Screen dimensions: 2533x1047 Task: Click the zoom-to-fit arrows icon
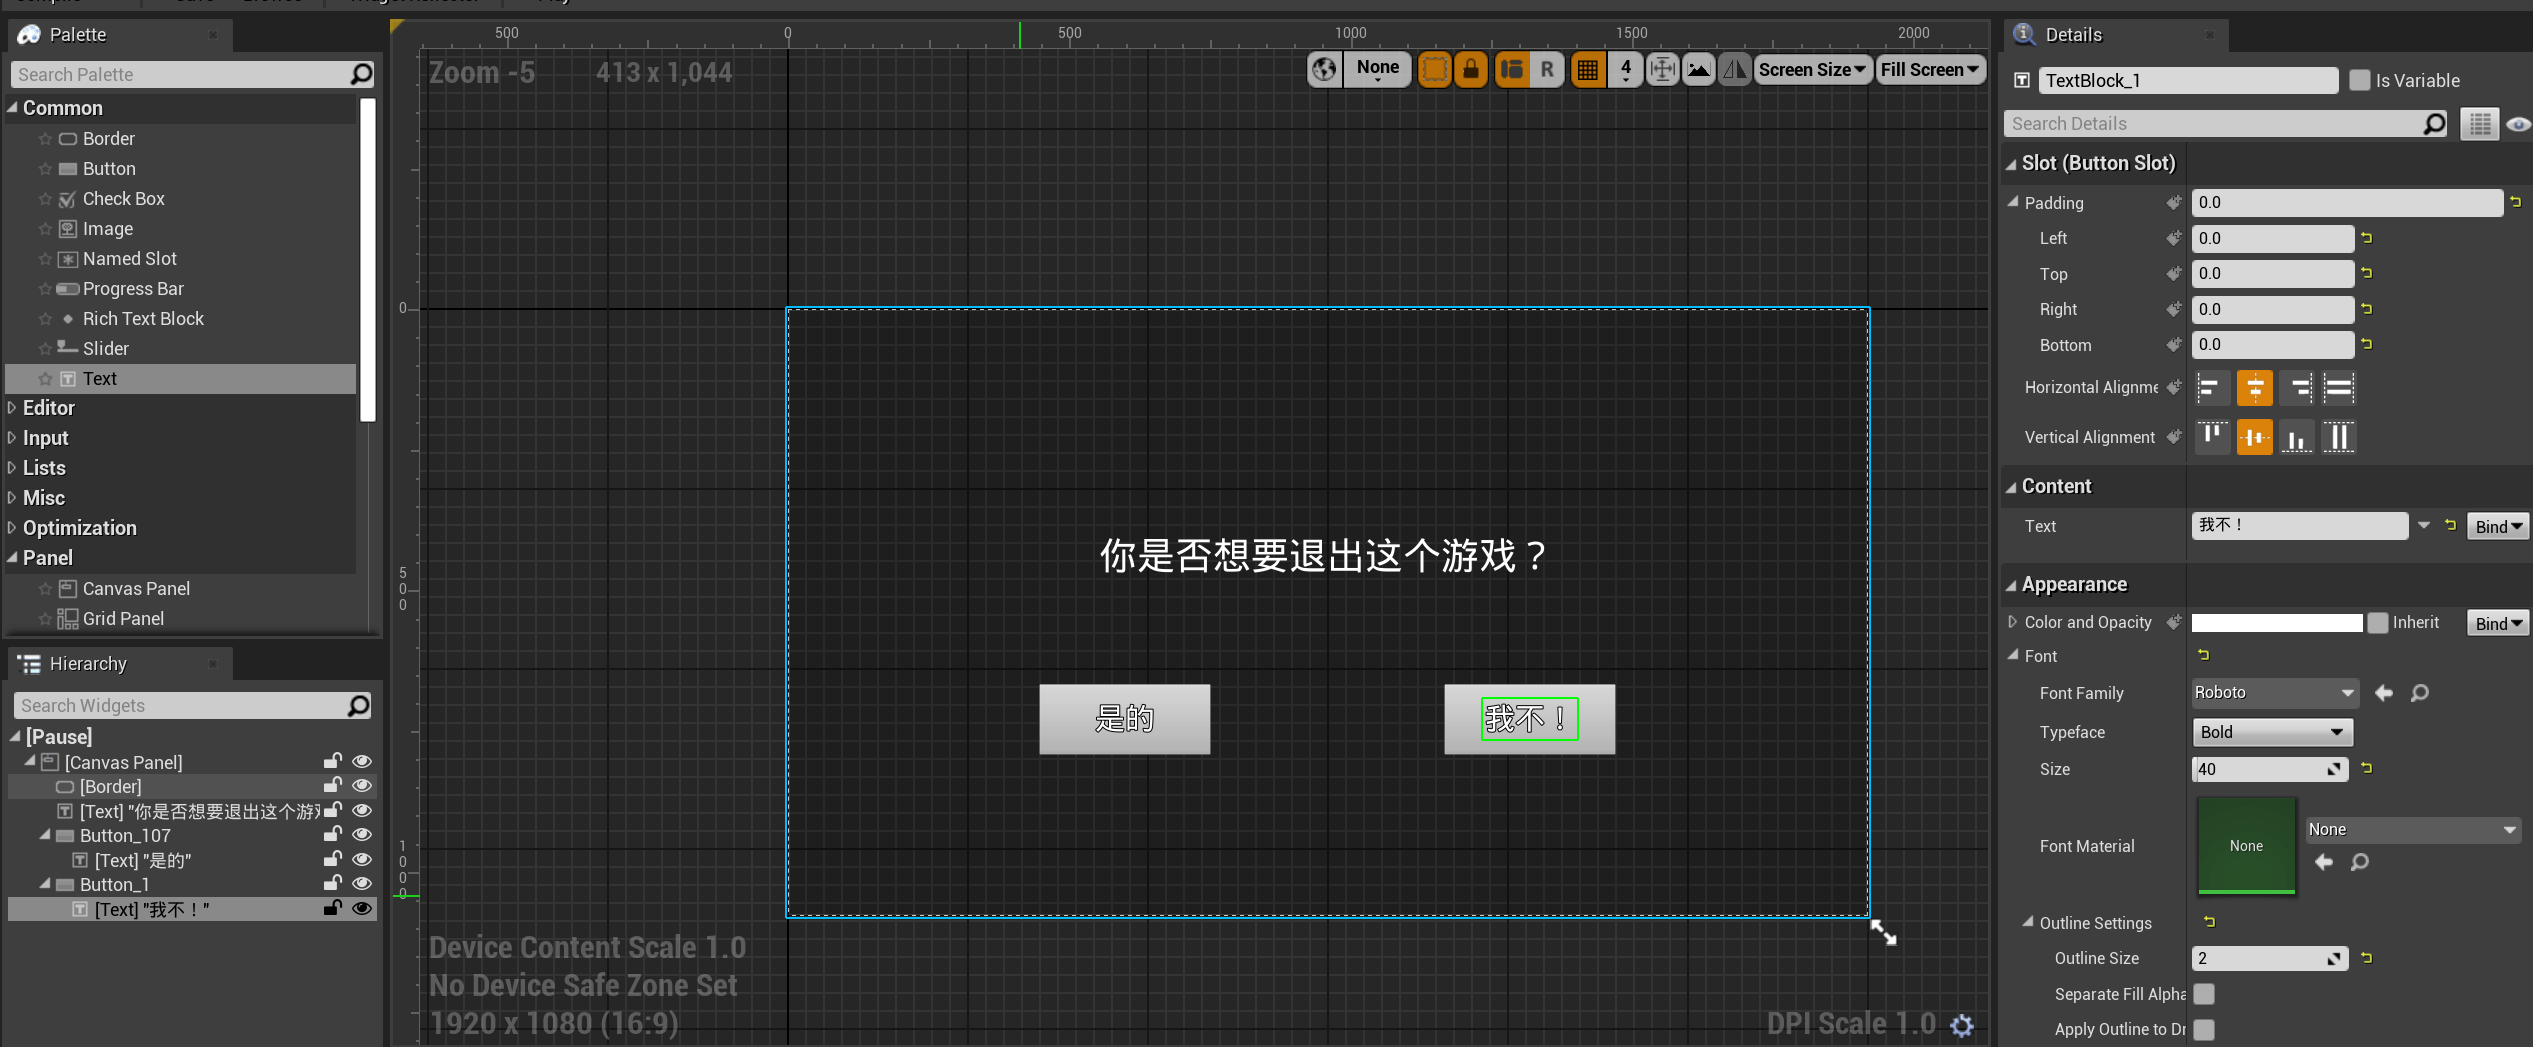1662,69
